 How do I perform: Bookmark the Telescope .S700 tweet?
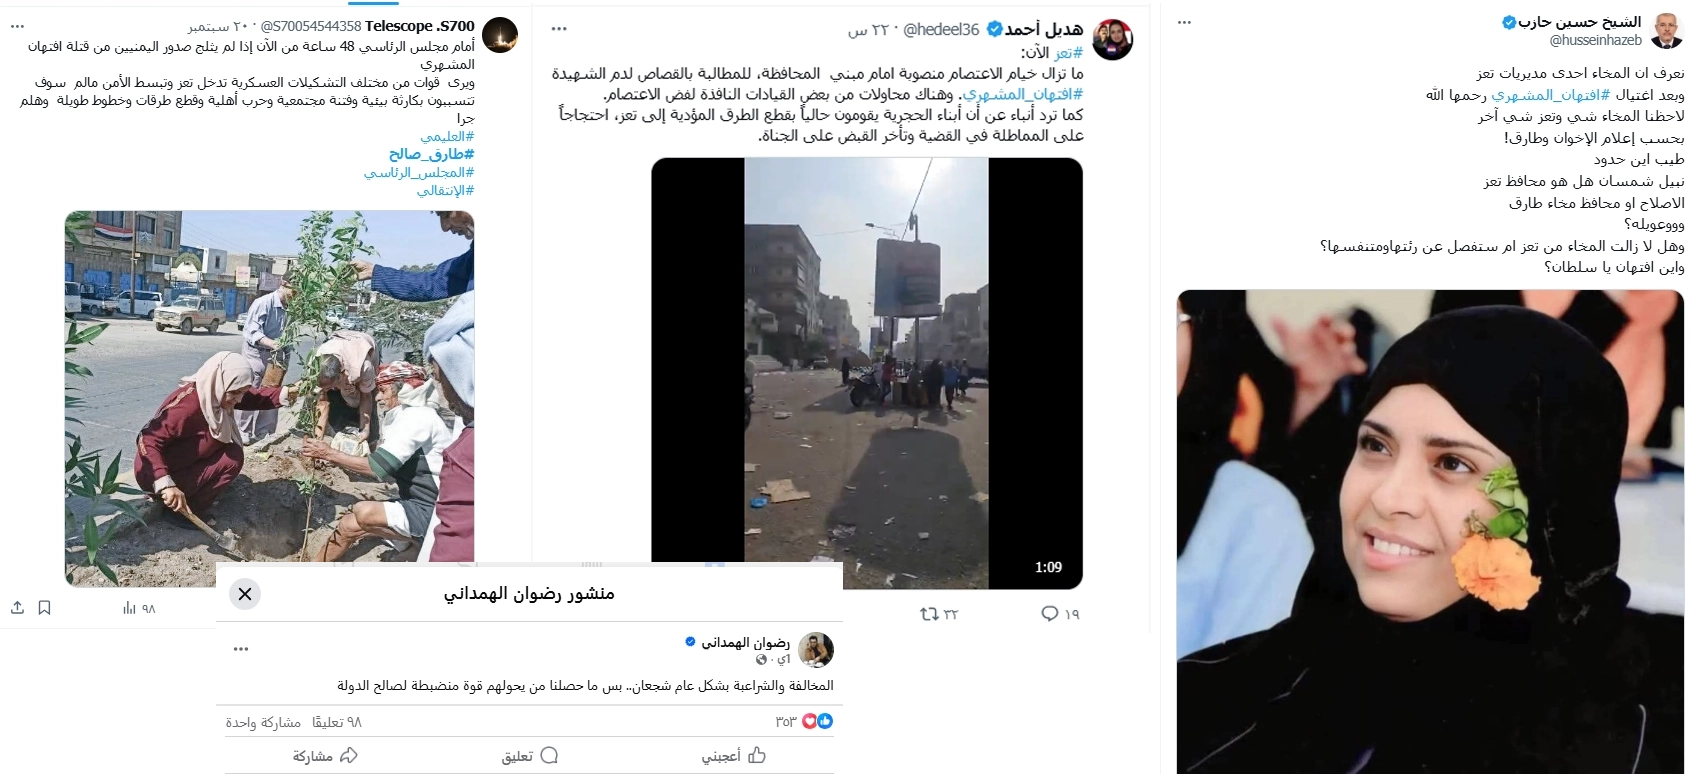[x=44, y=608]
